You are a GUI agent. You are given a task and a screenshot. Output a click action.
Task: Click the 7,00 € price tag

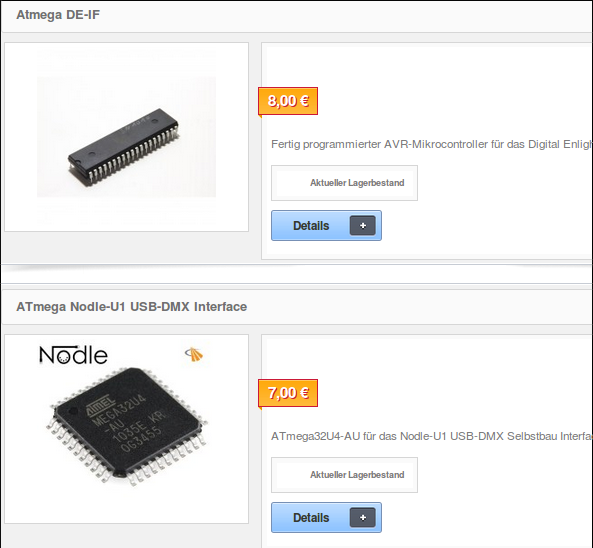(x=288, y=393)
